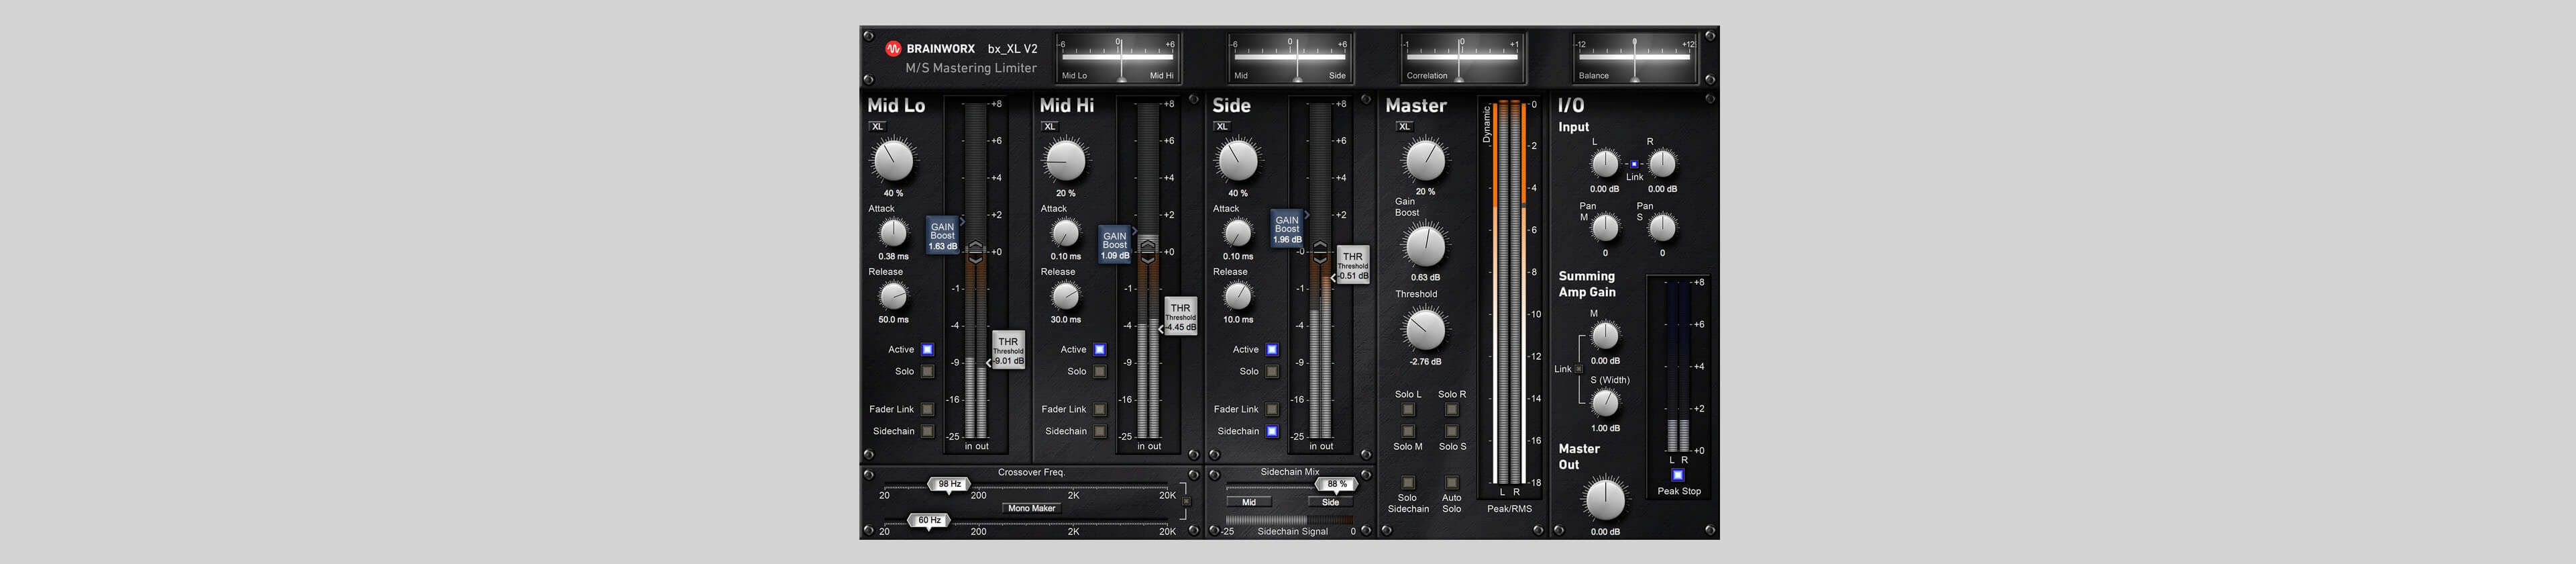Viewport: 2576px width, 564px height.
Task: Enable Solo S in Master
Action: tap(1451, 431)
